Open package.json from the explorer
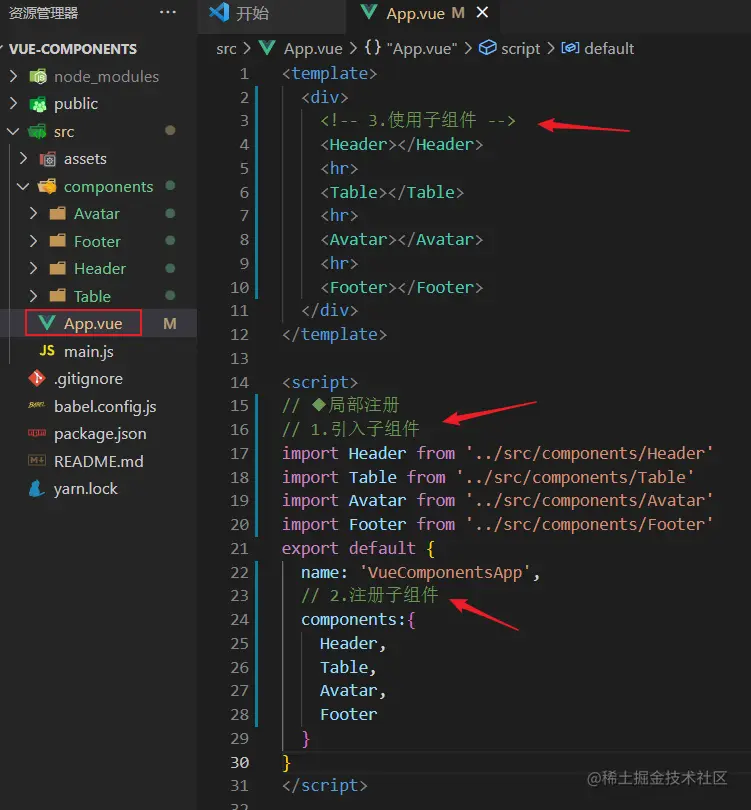 100,434
